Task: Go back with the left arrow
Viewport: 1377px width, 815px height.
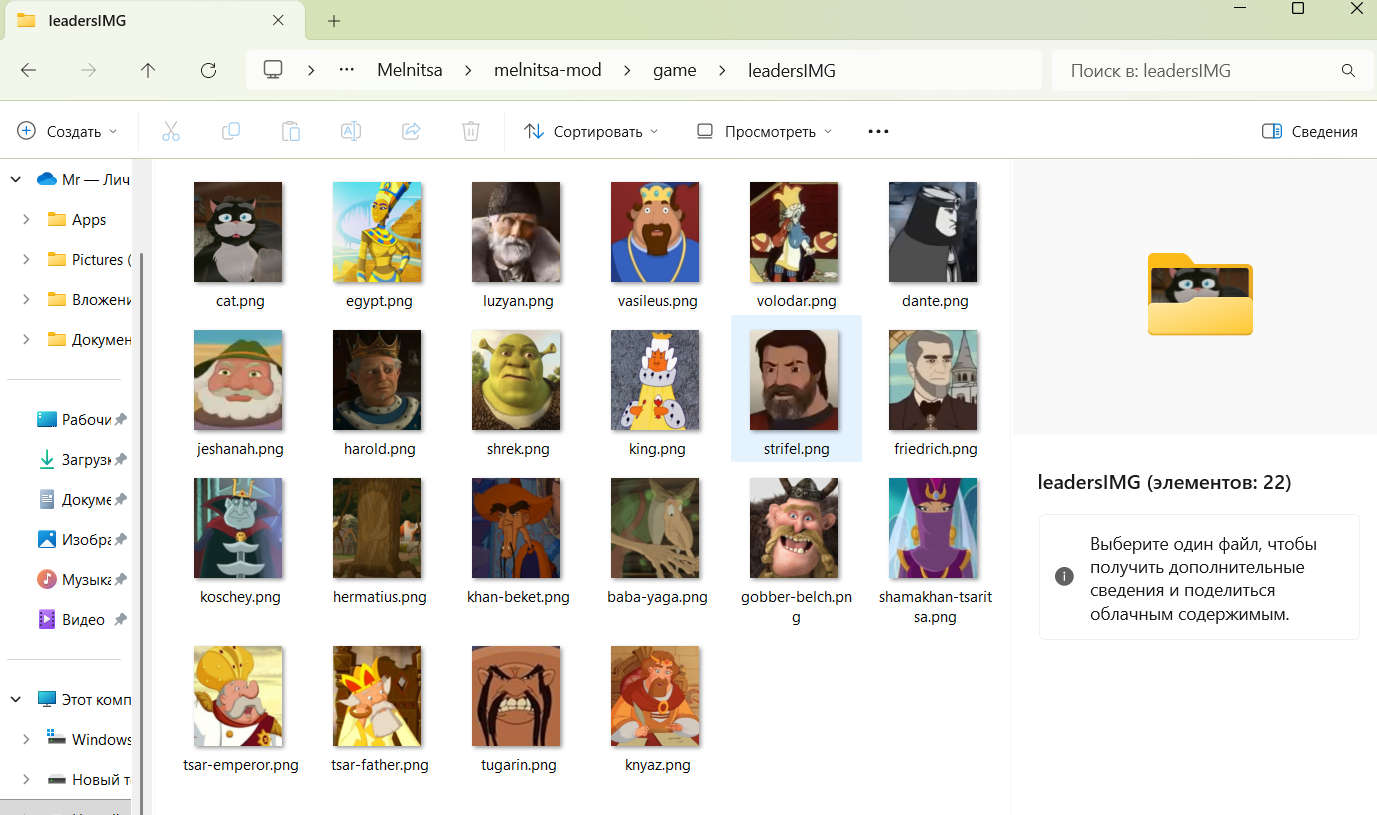Action: pyautogui.click(x=29, y=70)
